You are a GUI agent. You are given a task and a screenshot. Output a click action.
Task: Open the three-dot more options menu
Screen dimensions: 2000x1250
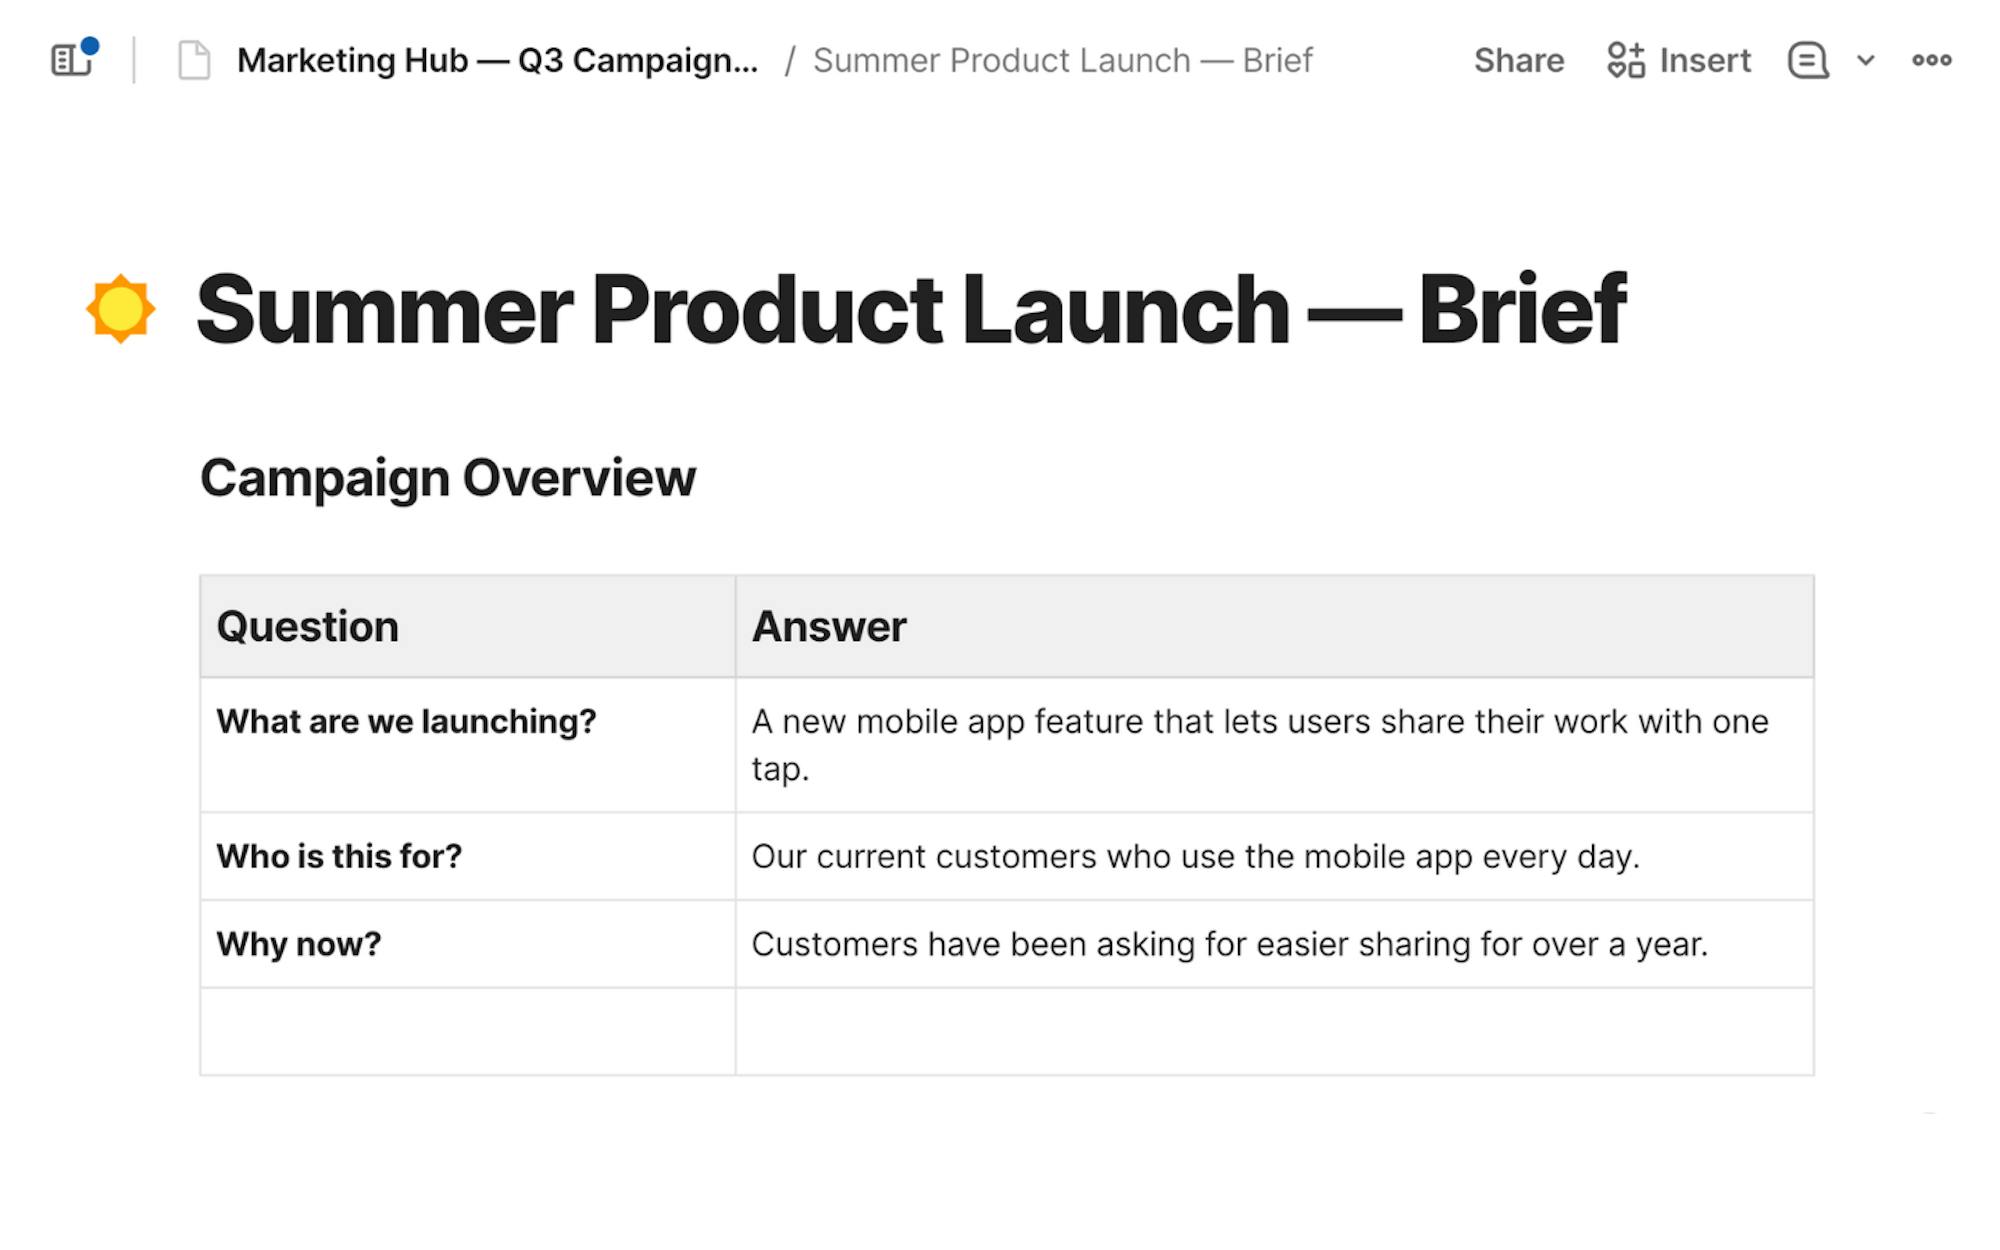coord(1931,60)
